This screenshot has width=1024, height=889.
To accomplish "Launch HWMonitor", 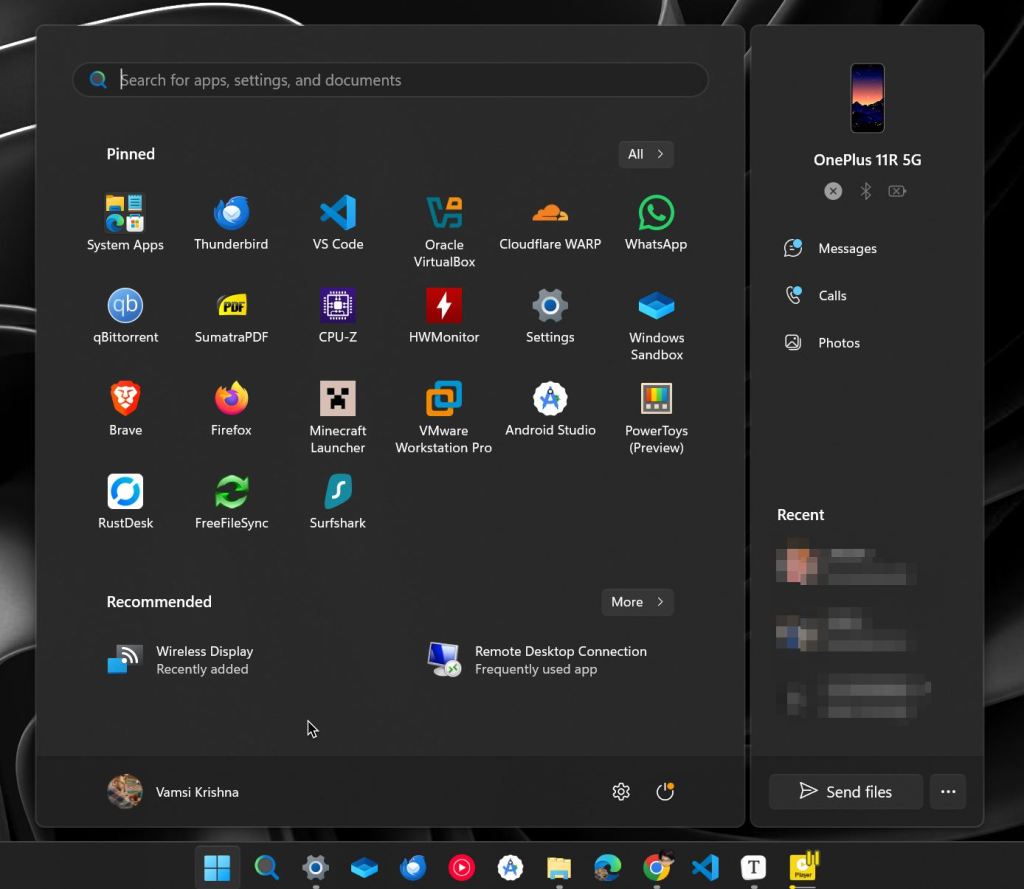I will [444, 315].
